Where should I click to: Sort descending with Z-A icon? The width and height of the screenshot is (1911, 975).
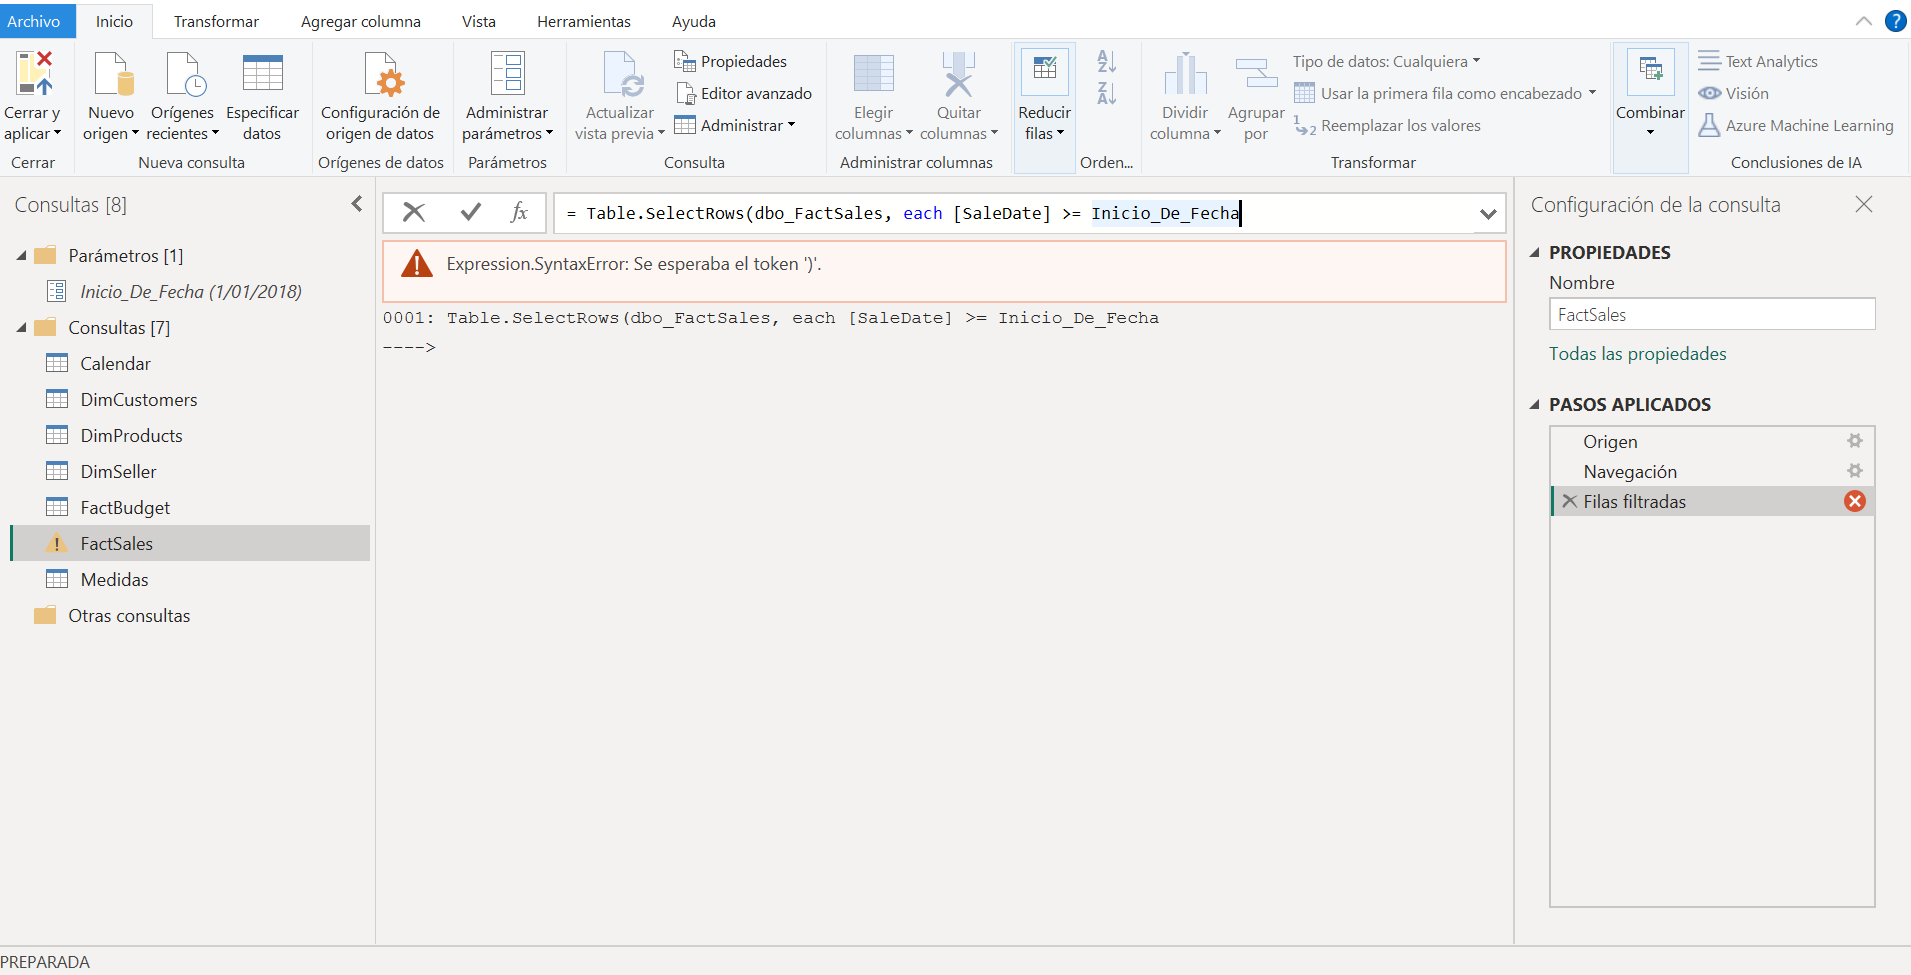(x=1106, y=93)
